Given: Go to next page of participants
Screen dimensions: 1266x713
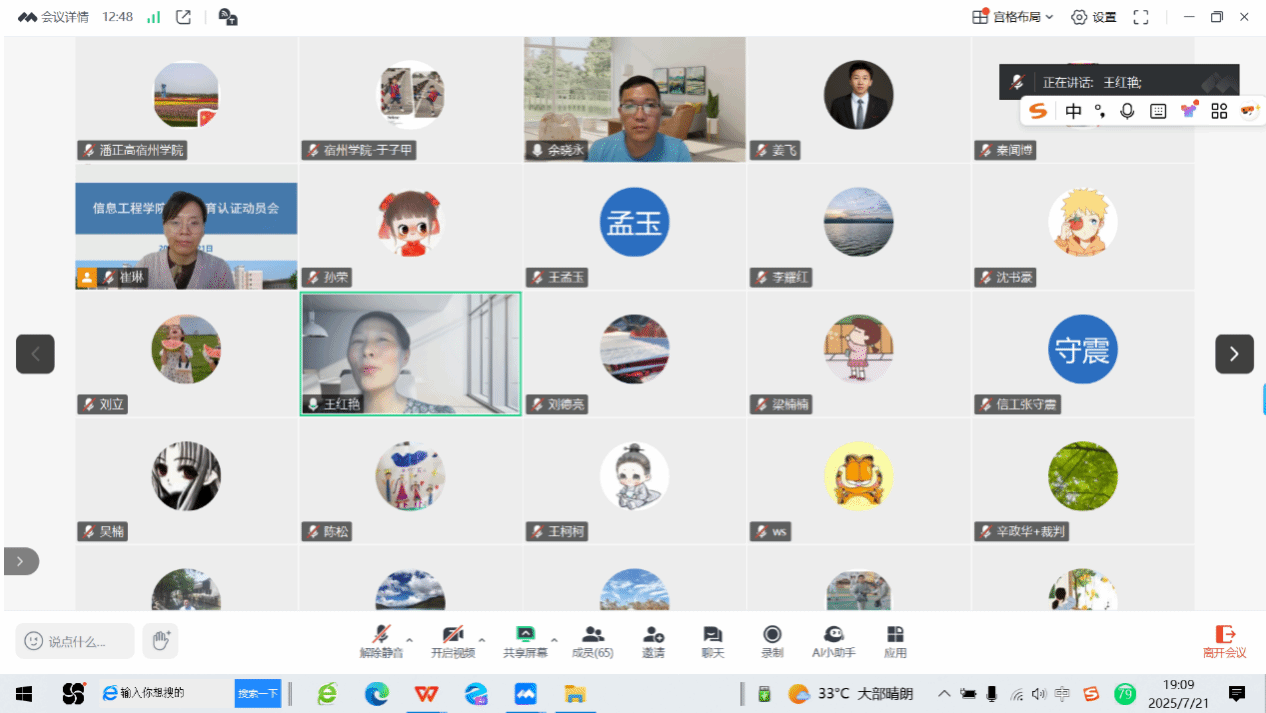Looking at the screenshot, I should click(x=1234, y=354).
